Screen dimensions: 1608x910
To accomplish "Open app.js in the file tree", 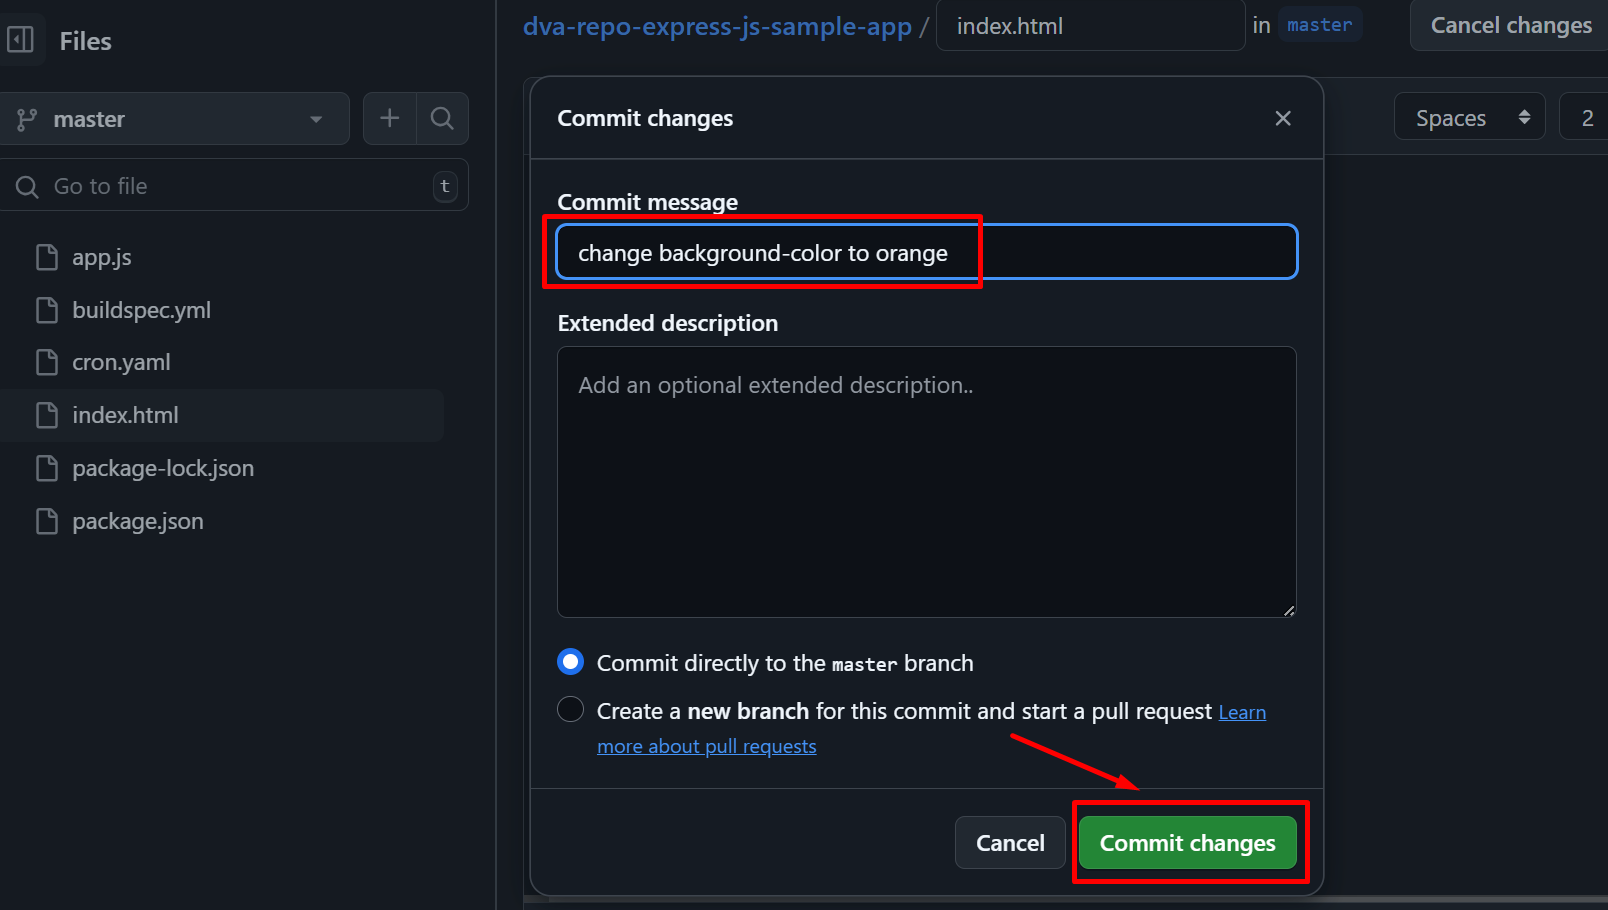I will 101,258.
